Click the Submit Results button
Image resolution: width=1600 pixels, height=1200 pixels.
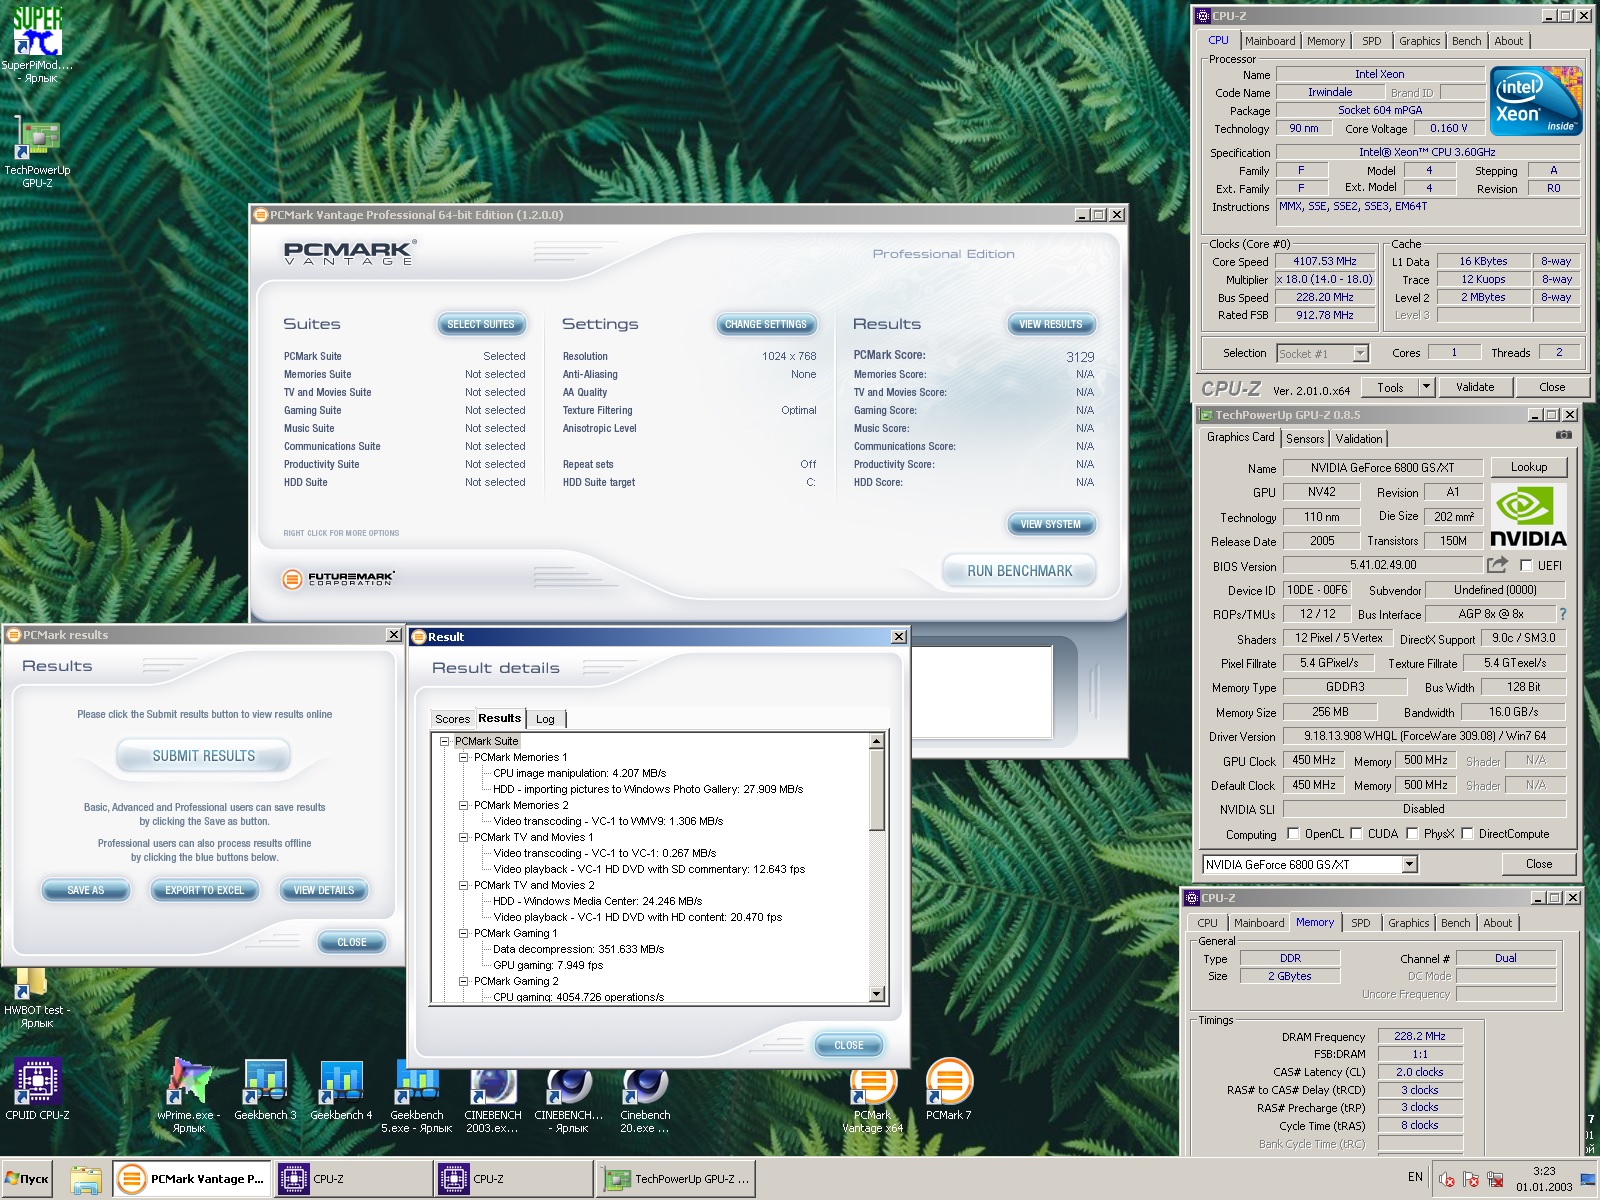click(204, 756)
